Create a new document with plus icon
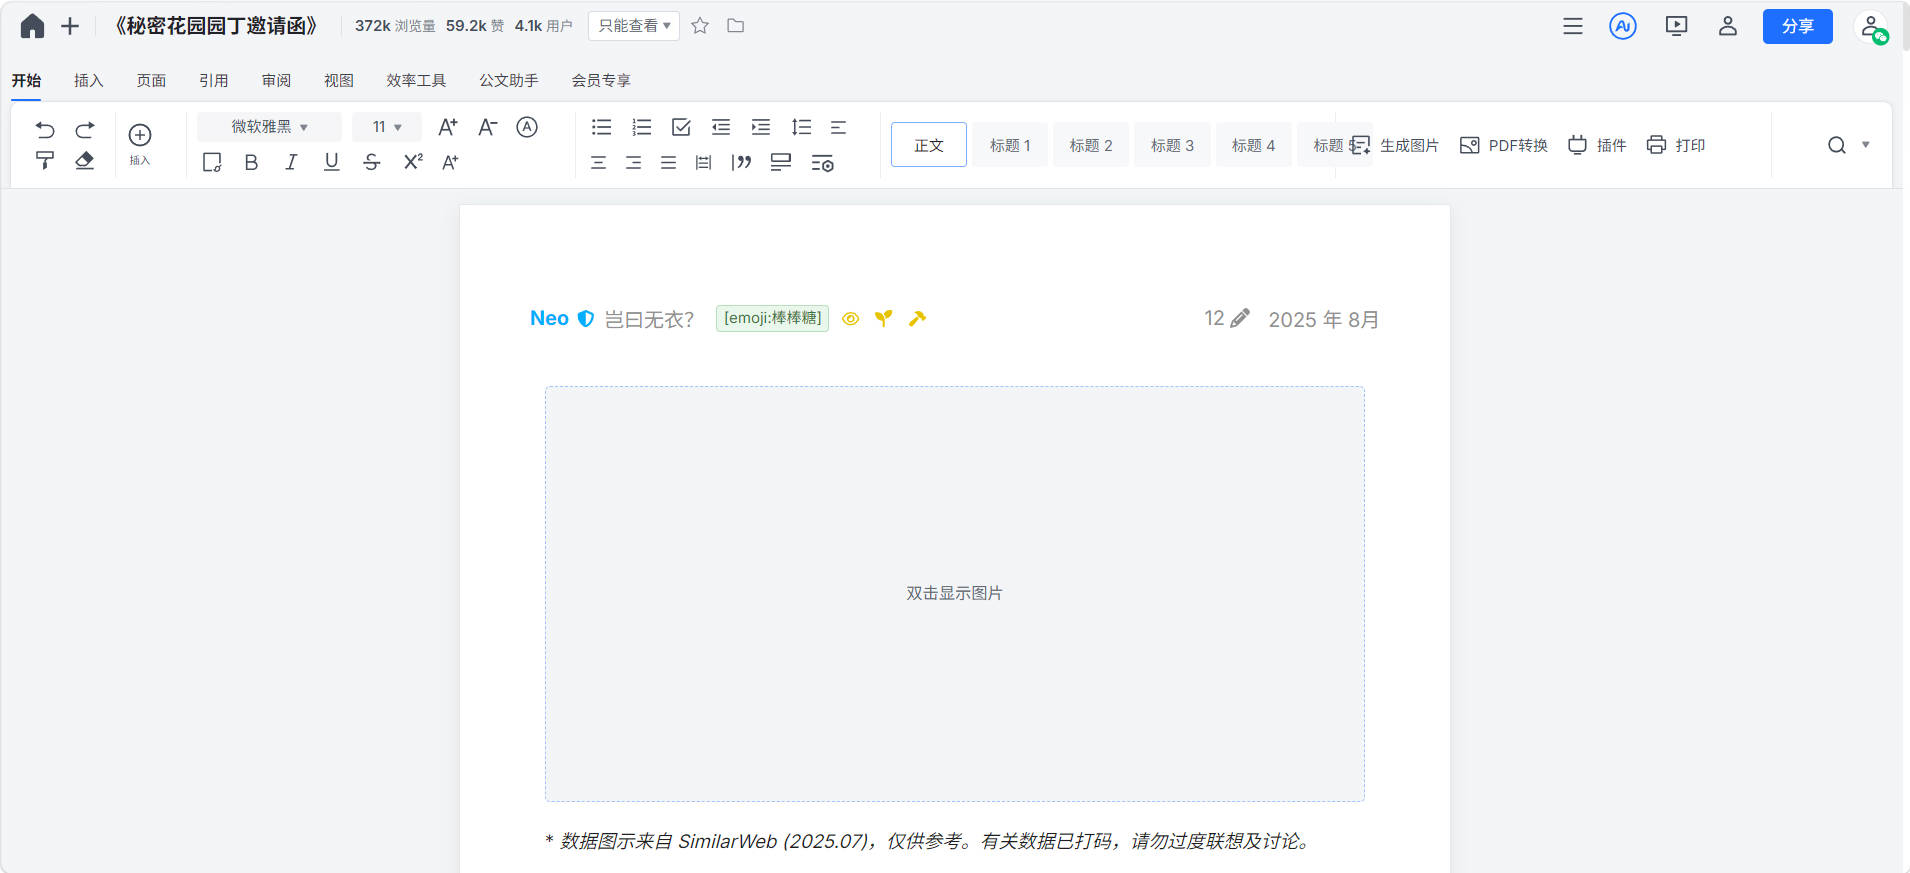The height and width of the screenshot is (873, 1910). (70, 26)
